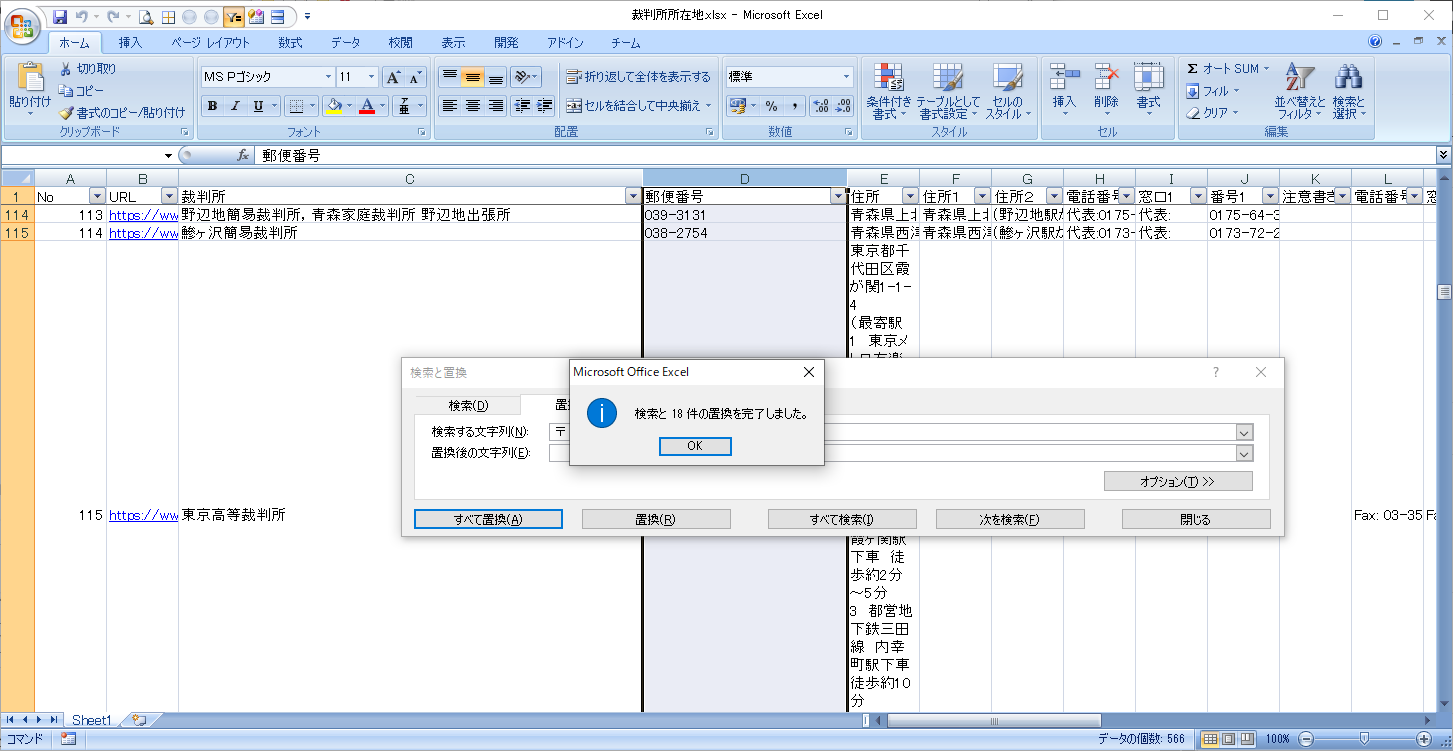This screenshot has height=751, width=1453.
Task: Click the scissors cut icon (切り取り)
Action: click(66, 68)
